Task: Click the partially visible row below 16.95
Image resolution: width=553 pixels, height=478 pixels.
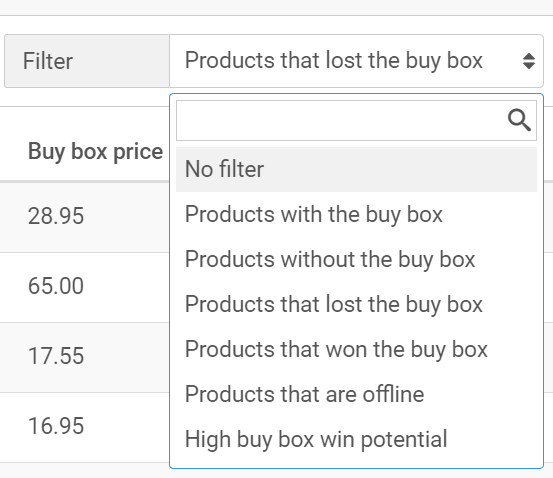Action: [85, 471]
